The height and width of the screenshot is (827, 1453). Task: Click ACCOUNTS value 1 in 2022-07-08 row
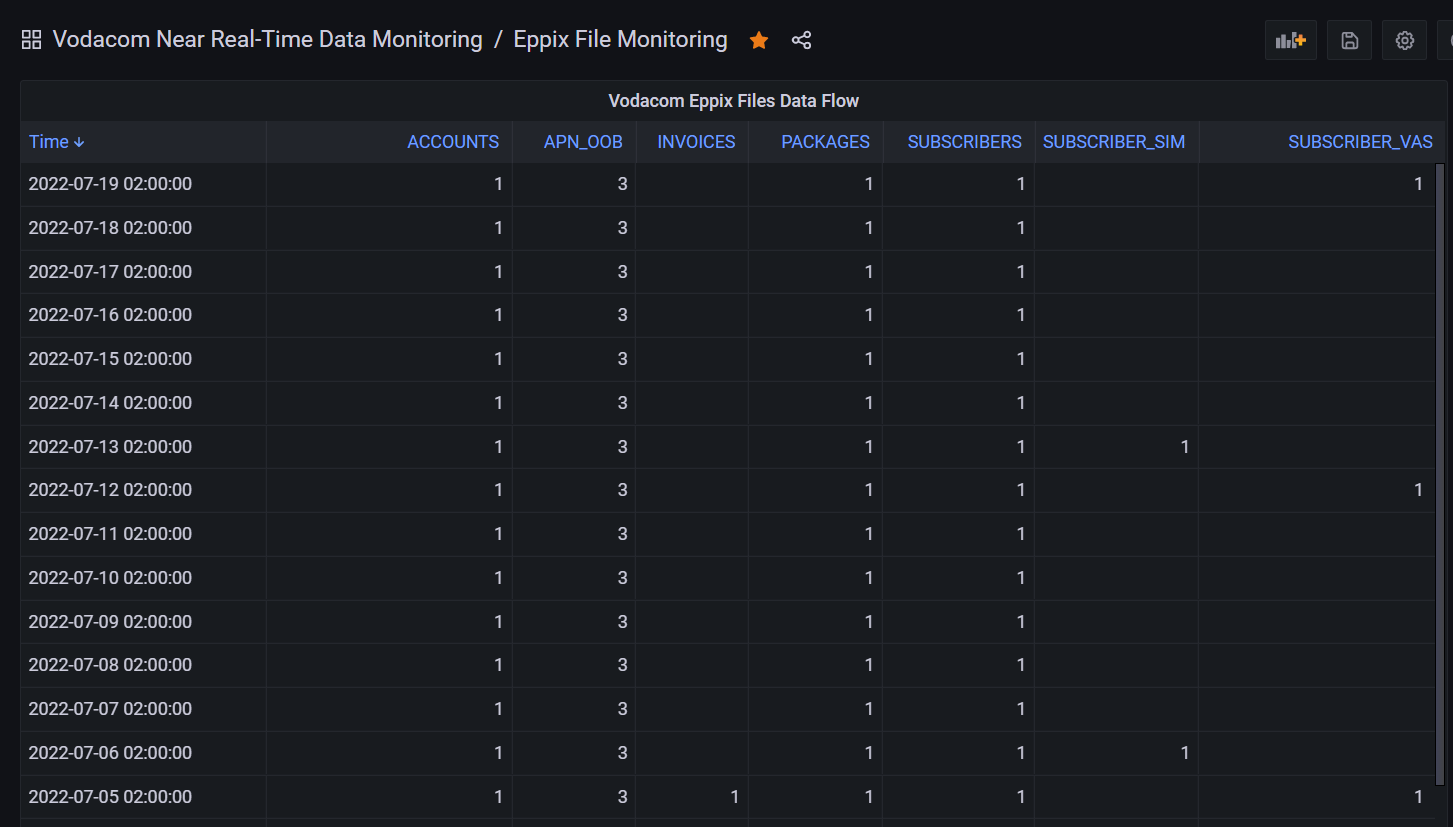(498, 665)
